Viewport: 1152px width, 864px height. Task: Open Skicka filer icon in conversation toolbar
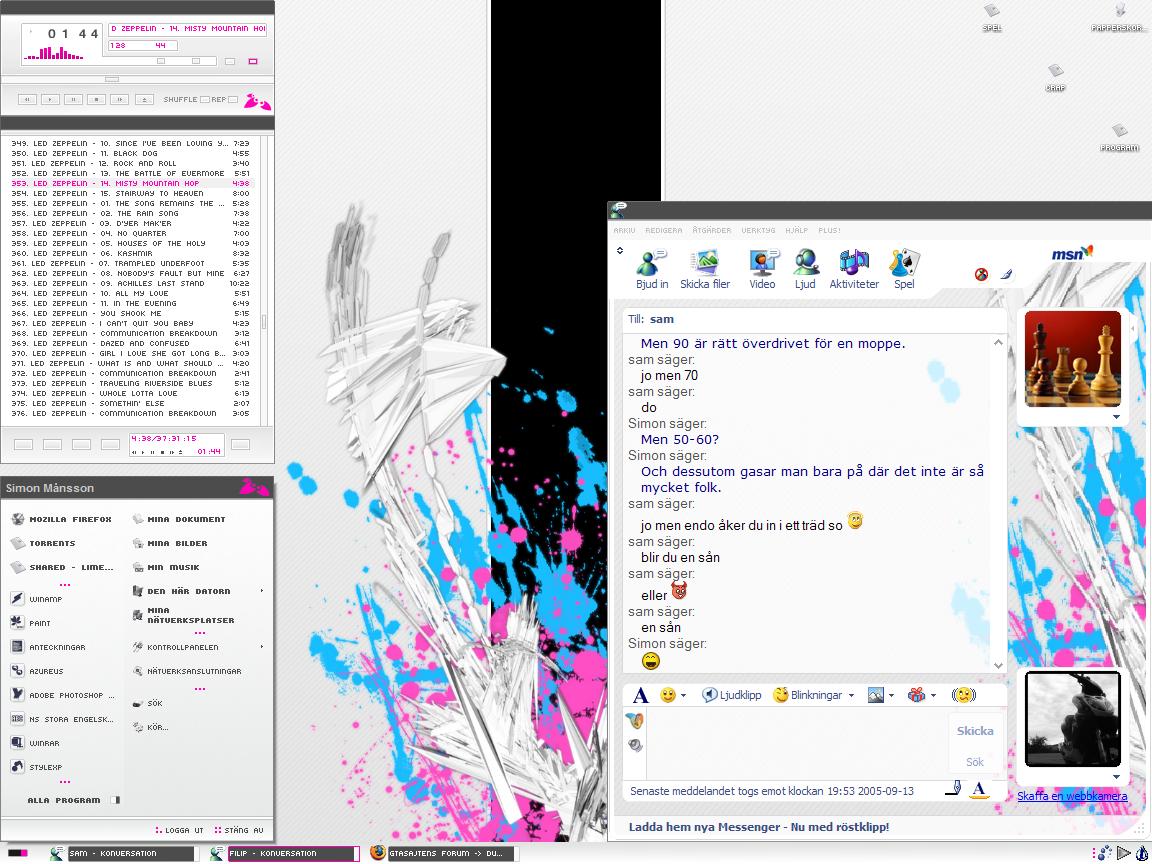click(705, 269)
